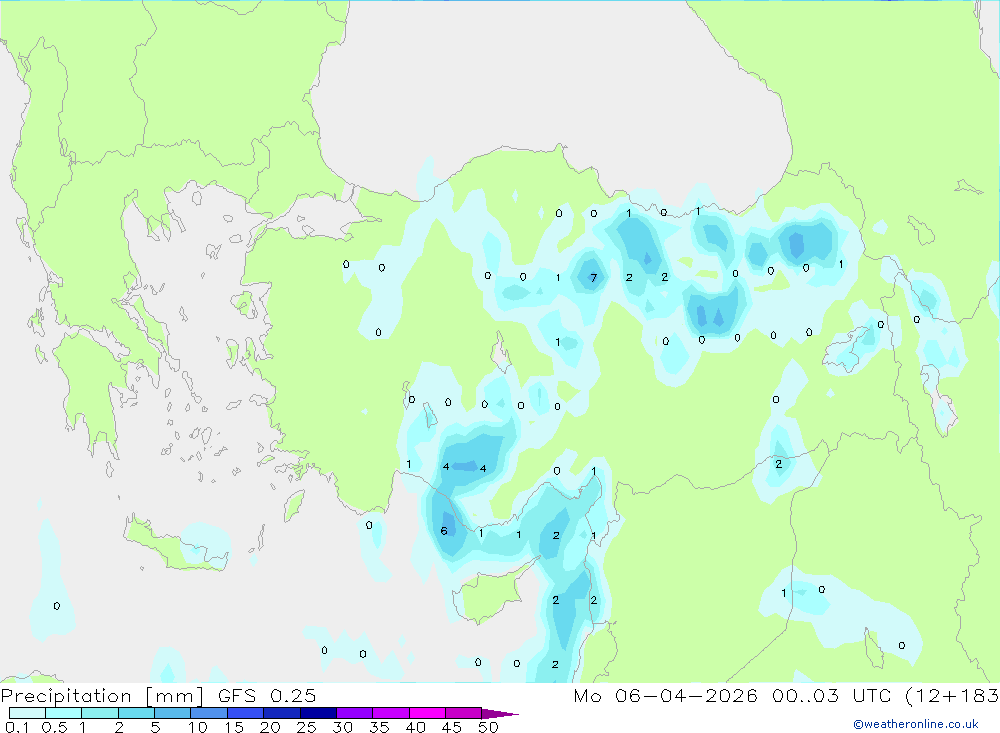Click the "GFS 0.25" model label
The image size is (1000, 733).
pos(267,695)
